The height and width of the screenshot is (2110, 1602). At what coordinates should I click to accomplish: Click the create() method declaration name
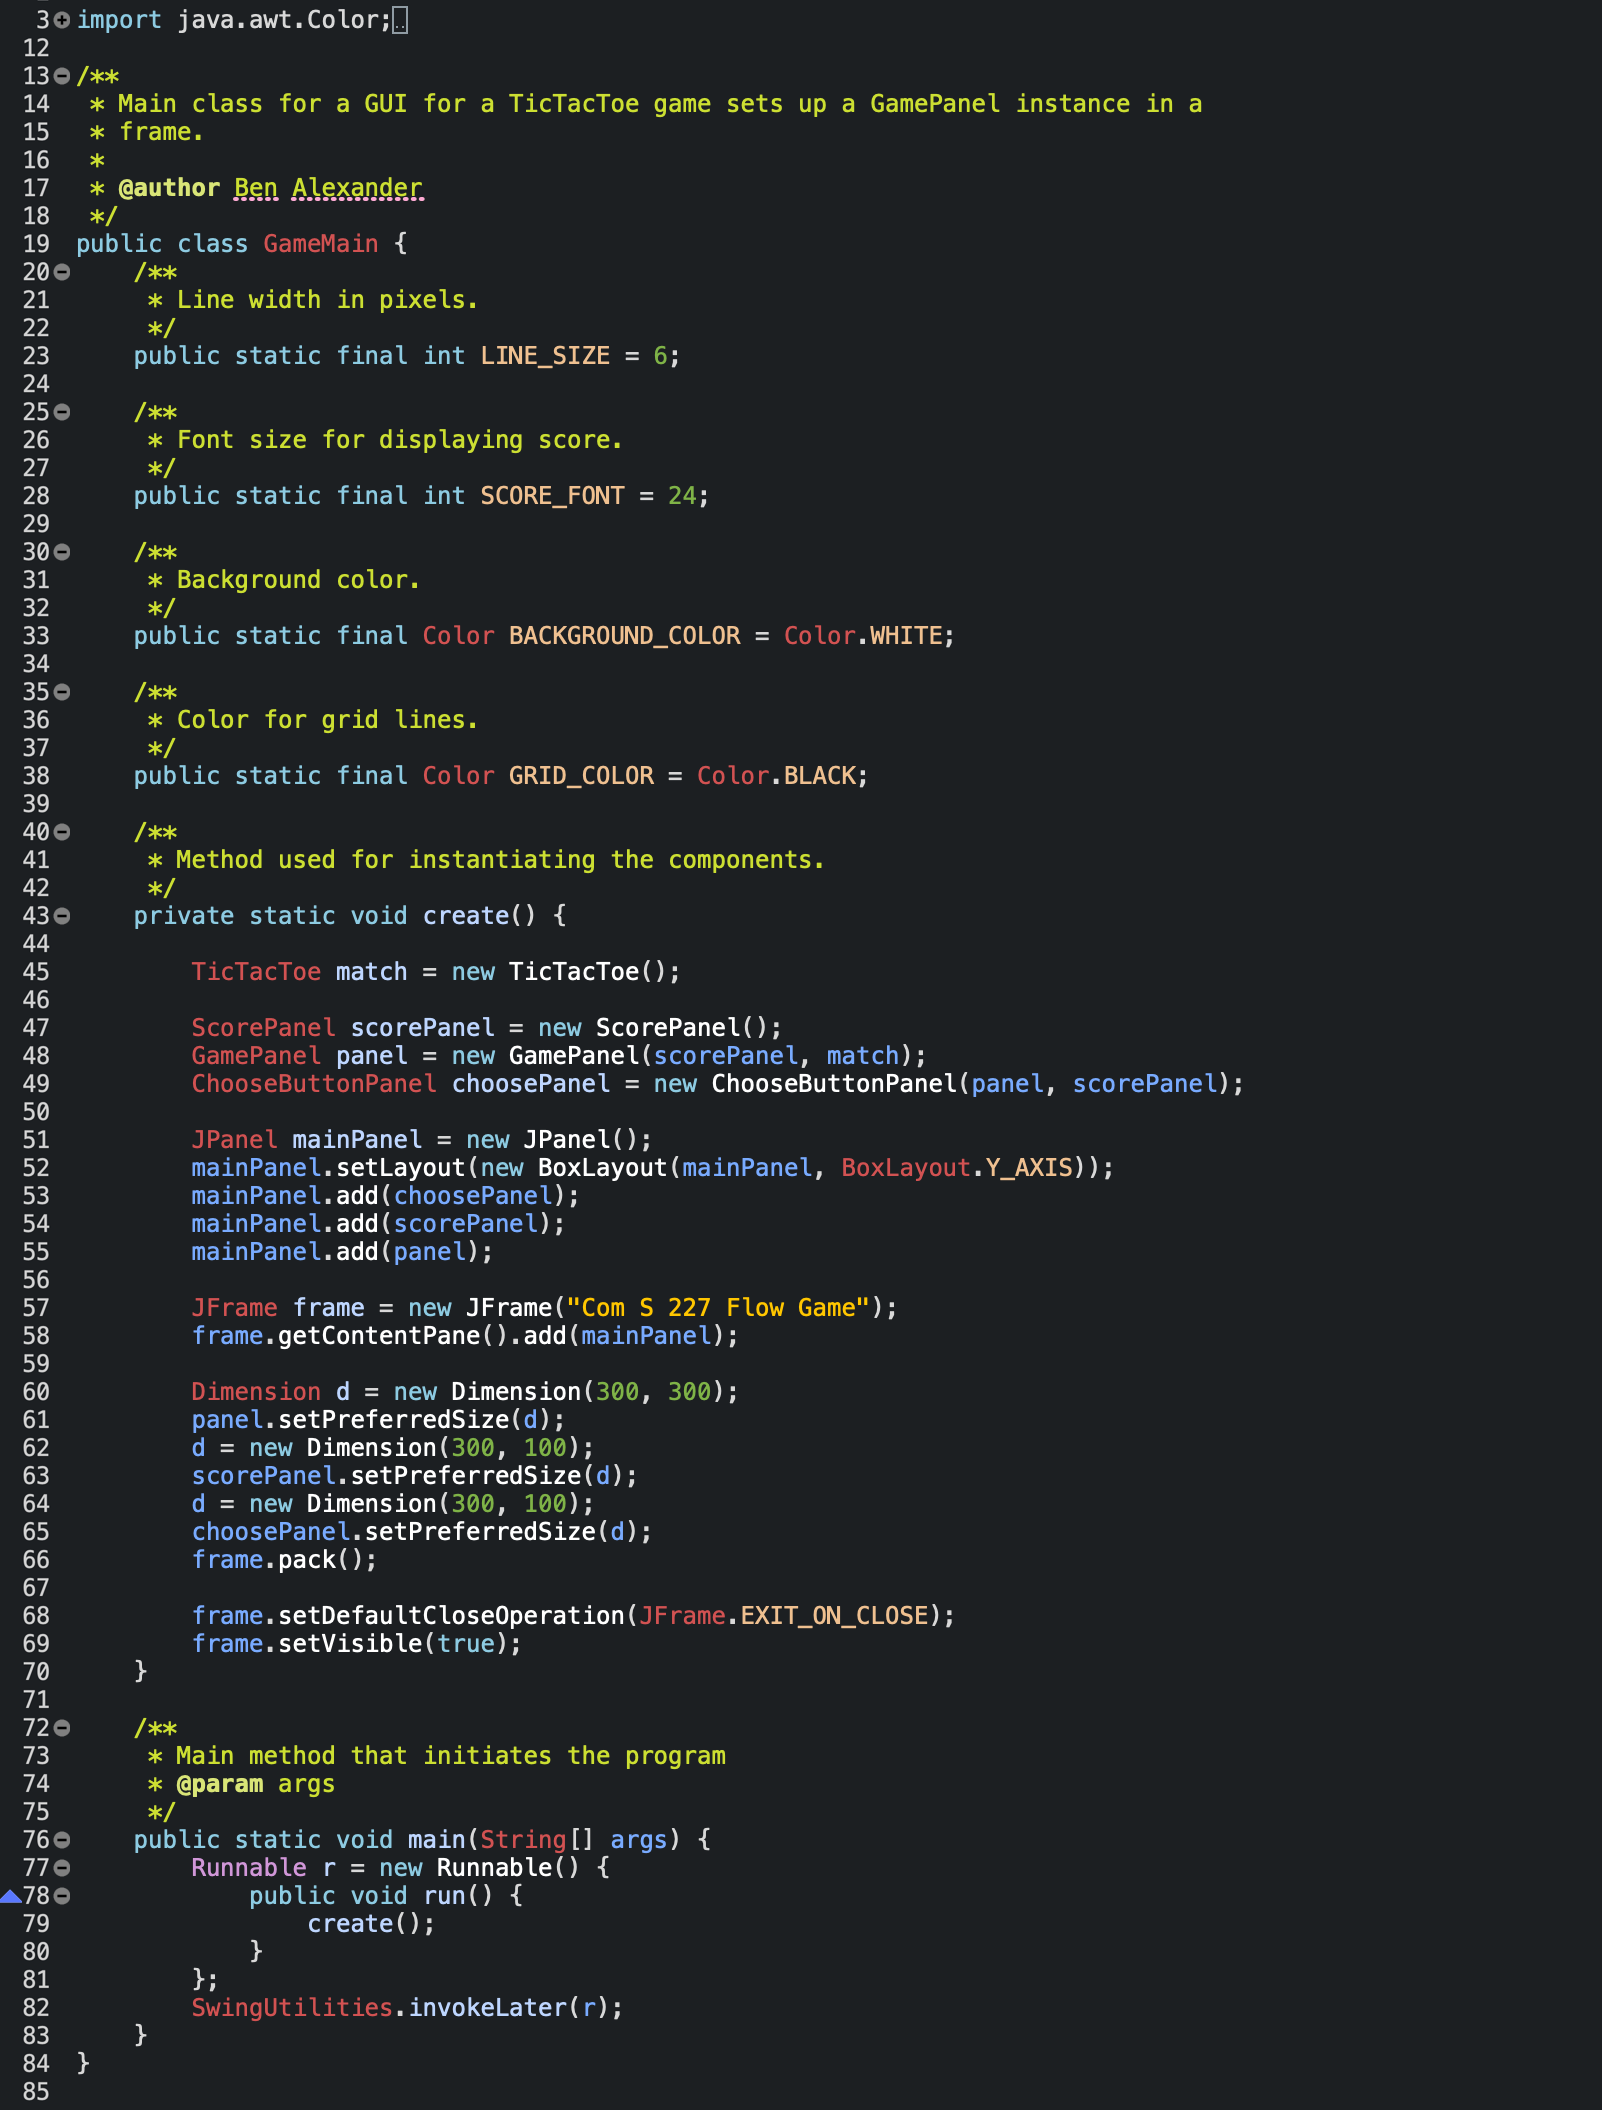pos(466,916)
